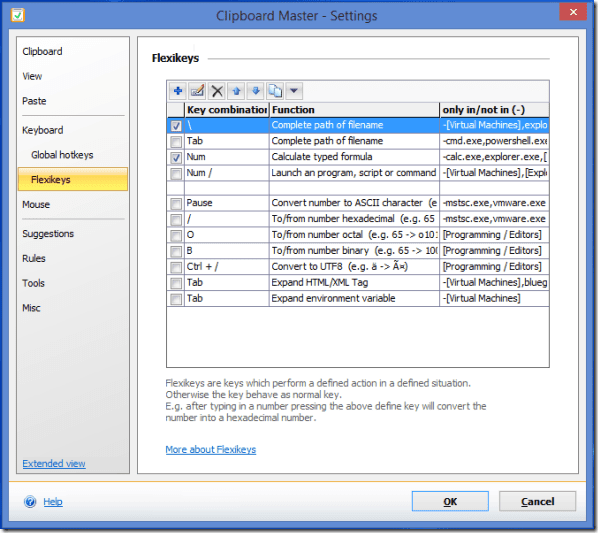Select Flexikeys in the sidebar
598x533 pixels.
point(73,179)
